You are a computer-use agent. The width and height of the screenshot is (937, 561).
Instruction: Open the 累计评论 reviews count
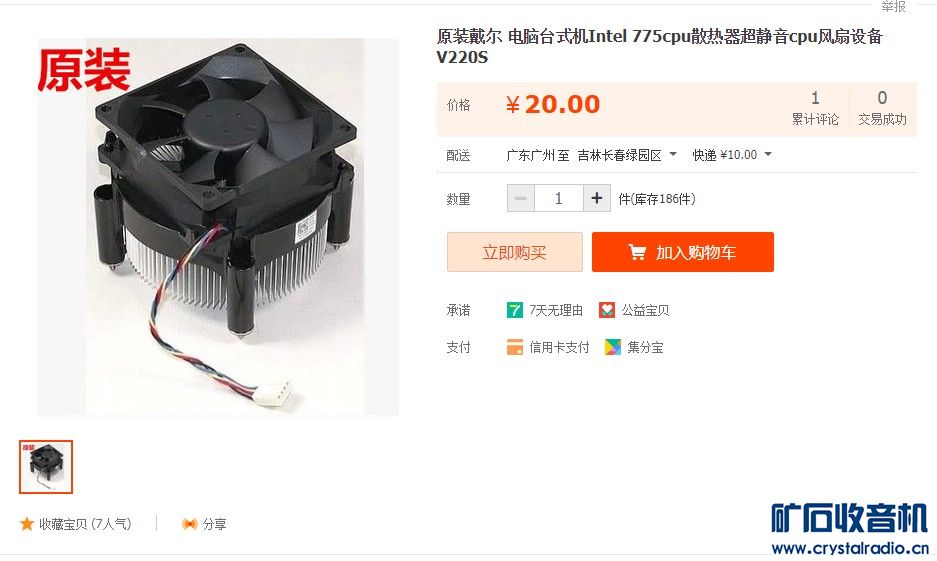click(815, 108)
